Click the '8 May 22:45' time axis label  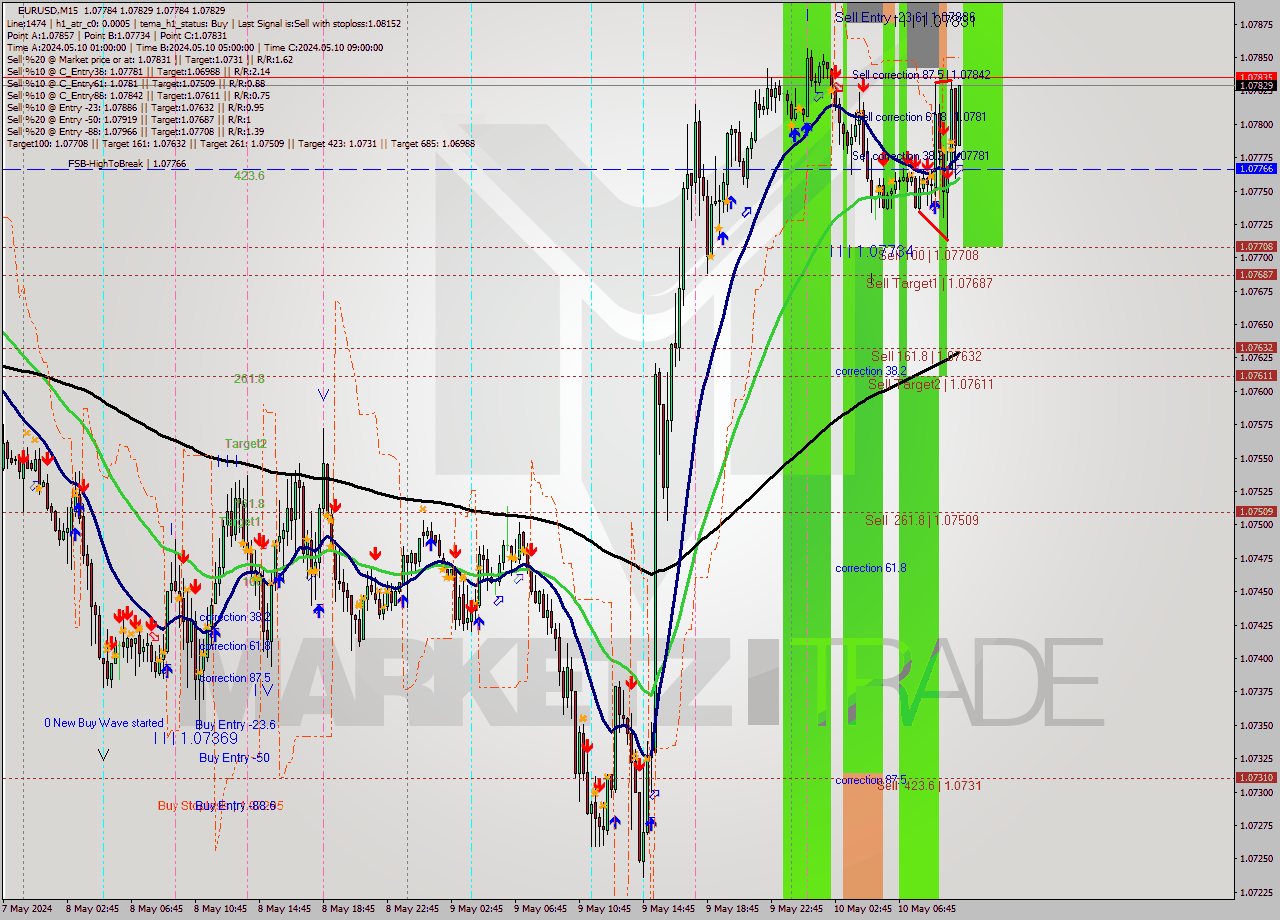point(411,909)
